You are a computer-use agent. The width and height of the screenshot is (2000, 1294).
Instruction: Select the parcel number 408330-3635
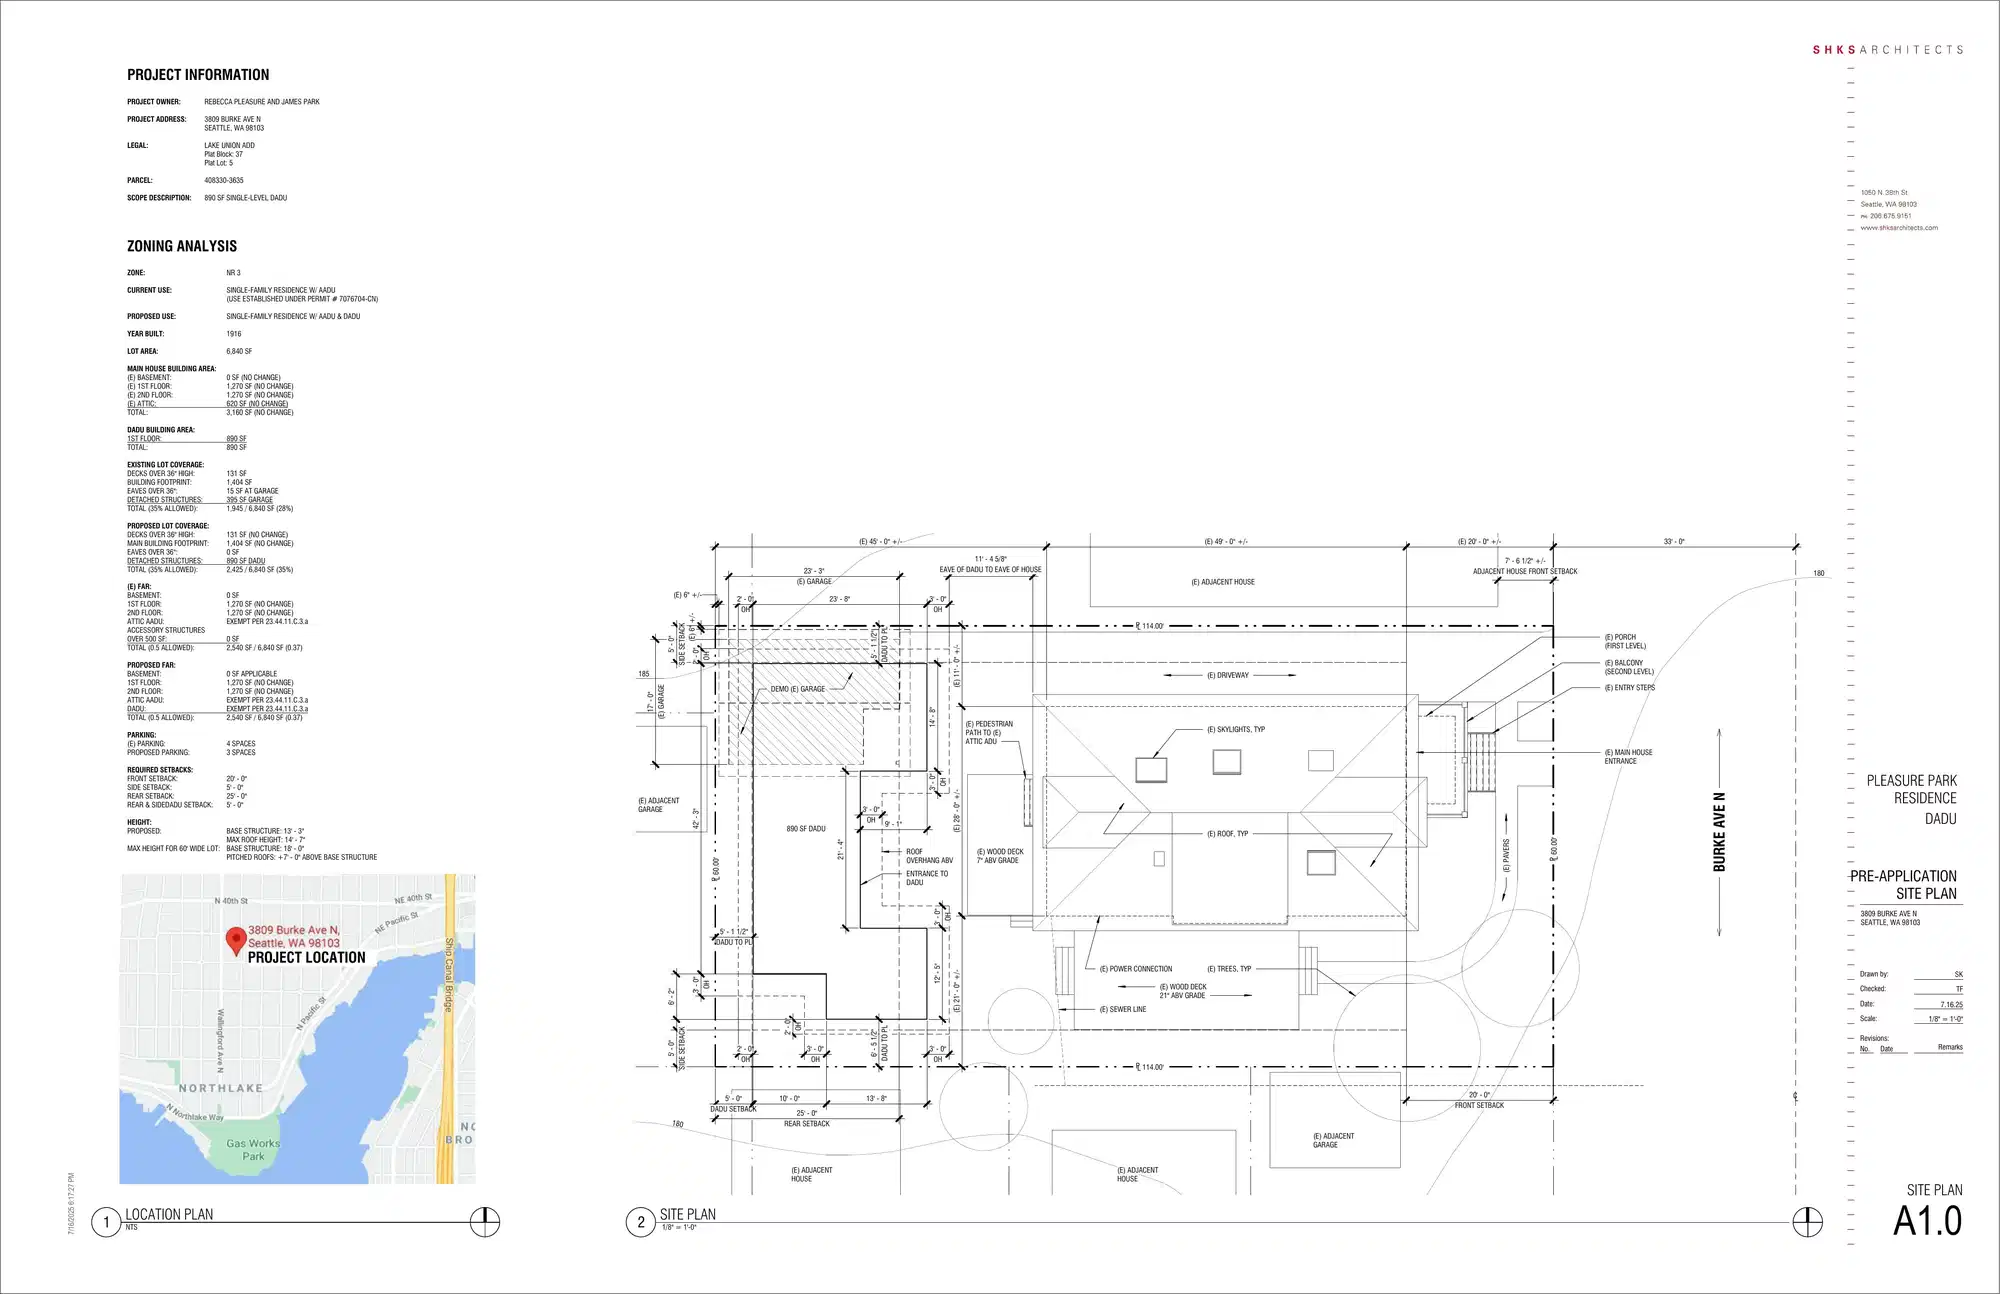coord(224,181)
